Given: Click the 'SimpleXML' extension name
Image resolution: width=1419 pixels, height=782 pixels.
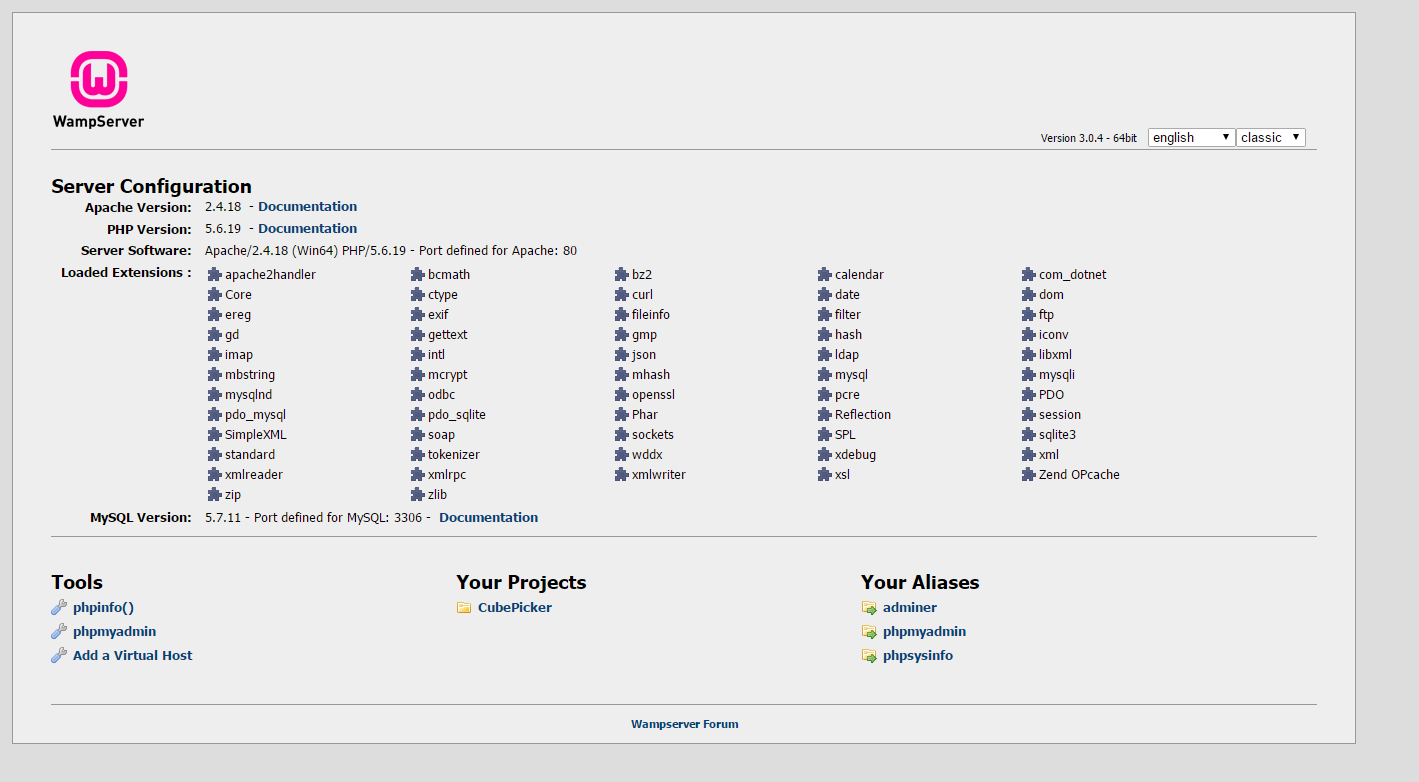Looking at the screenshot, I should coord(256,435).
